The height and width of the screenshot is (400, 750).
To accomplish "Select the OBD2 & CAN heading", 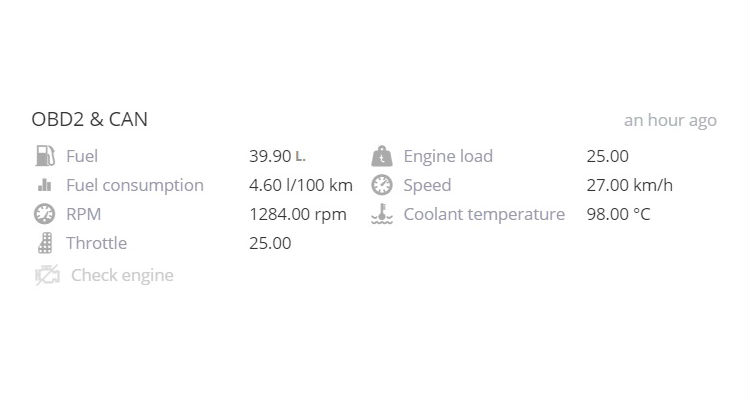I will 89,119.
